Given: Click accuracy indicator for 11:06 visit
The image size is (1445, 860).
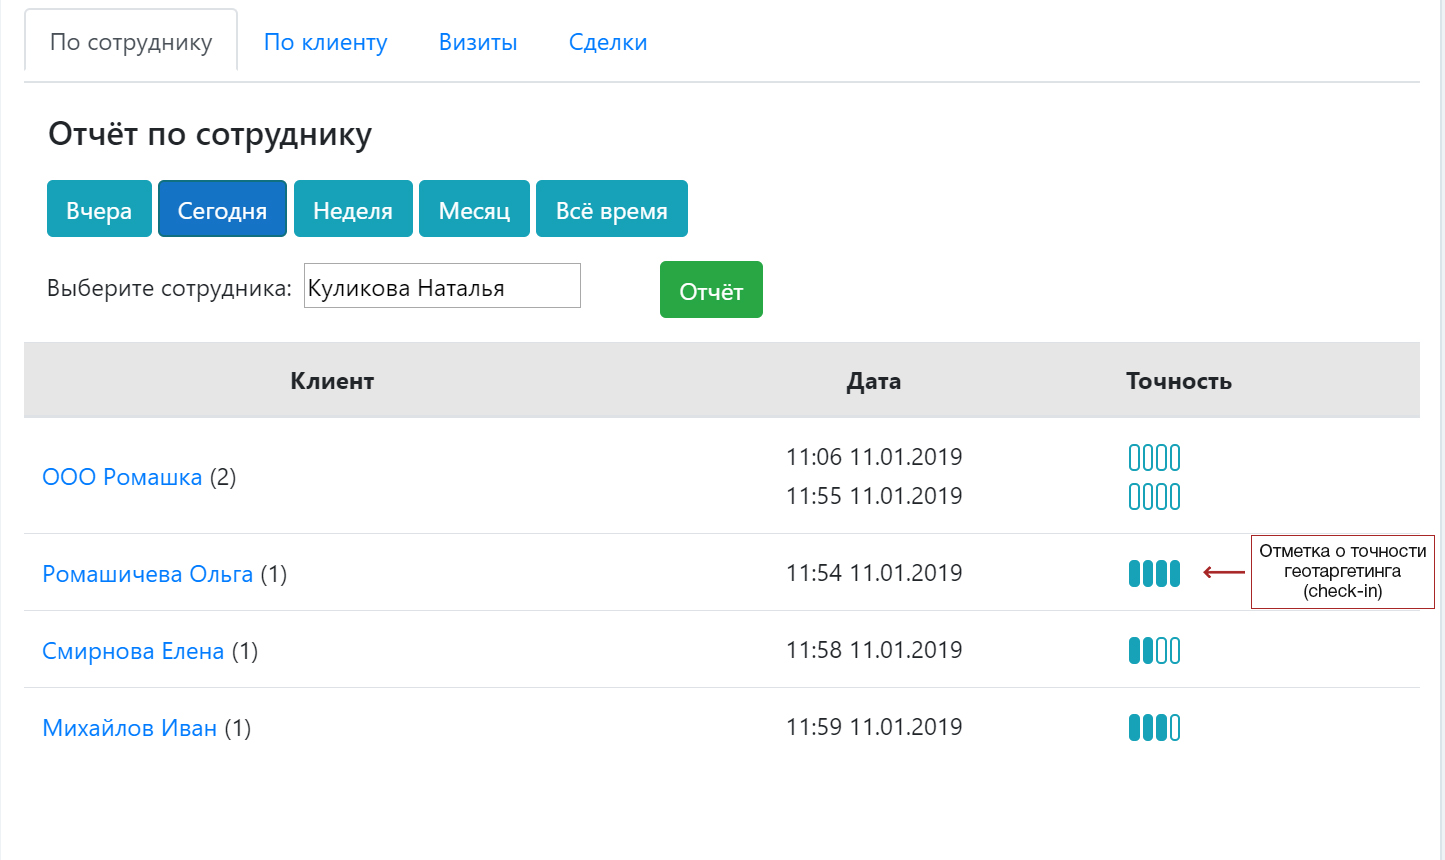Looking at the screenshot, I should tap(1154, 458).
